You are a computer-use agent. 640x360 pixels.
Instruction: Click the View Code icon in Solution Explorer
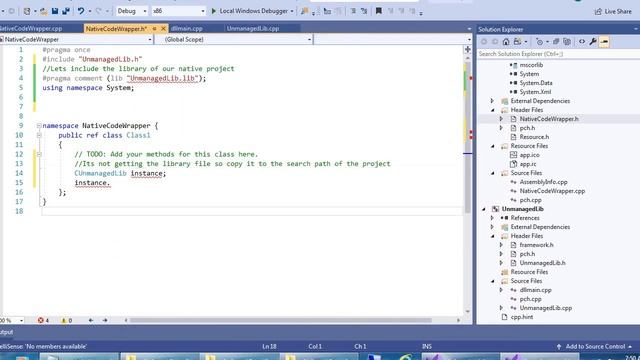click(x=582, y=42)
